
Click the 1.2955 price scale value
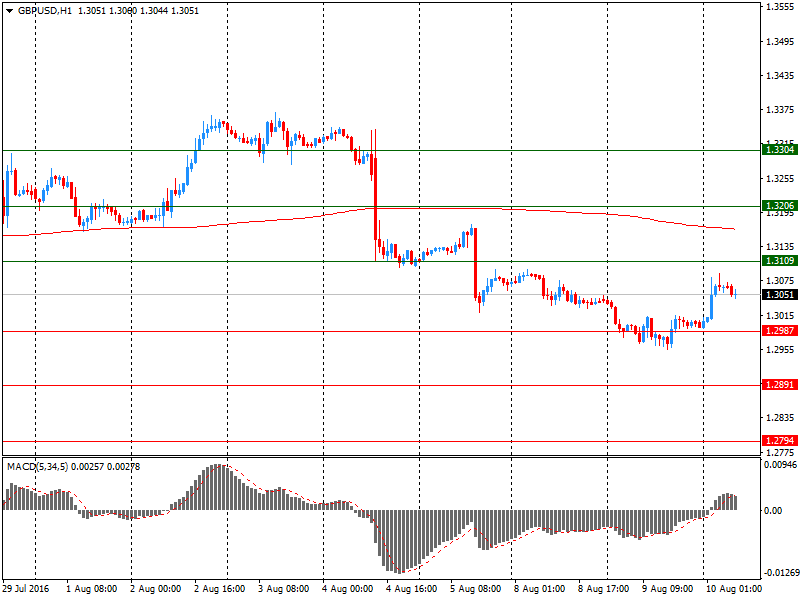[780, 349]
